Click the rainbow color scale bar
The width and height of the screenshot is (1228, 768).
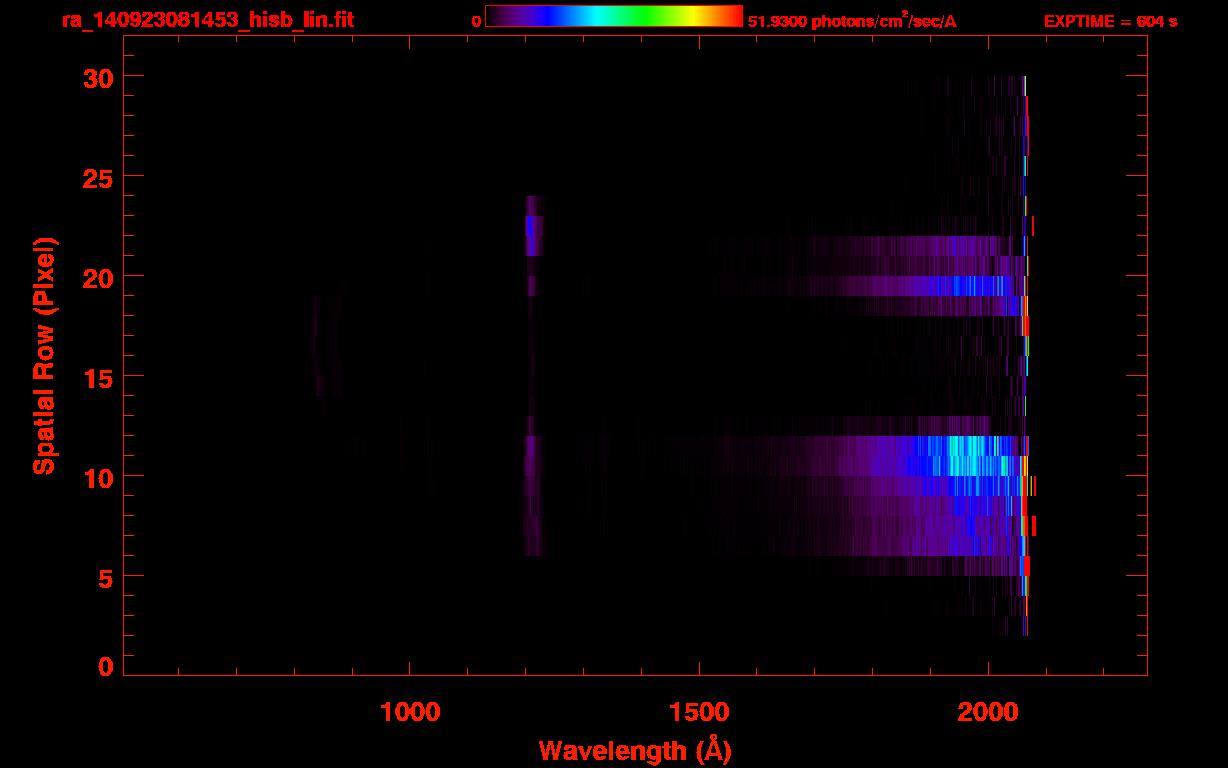(614, 16)
